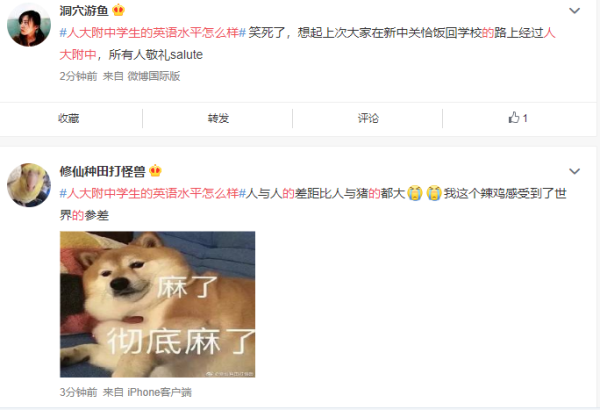Select 收藏 on first post
Screen dimensions: 600x410
pyautogui.click(x=68, y=118)
